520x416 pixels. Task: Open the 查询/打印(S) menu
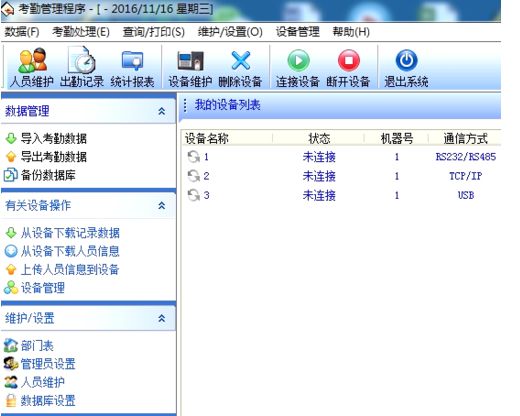tap(154, 32)
